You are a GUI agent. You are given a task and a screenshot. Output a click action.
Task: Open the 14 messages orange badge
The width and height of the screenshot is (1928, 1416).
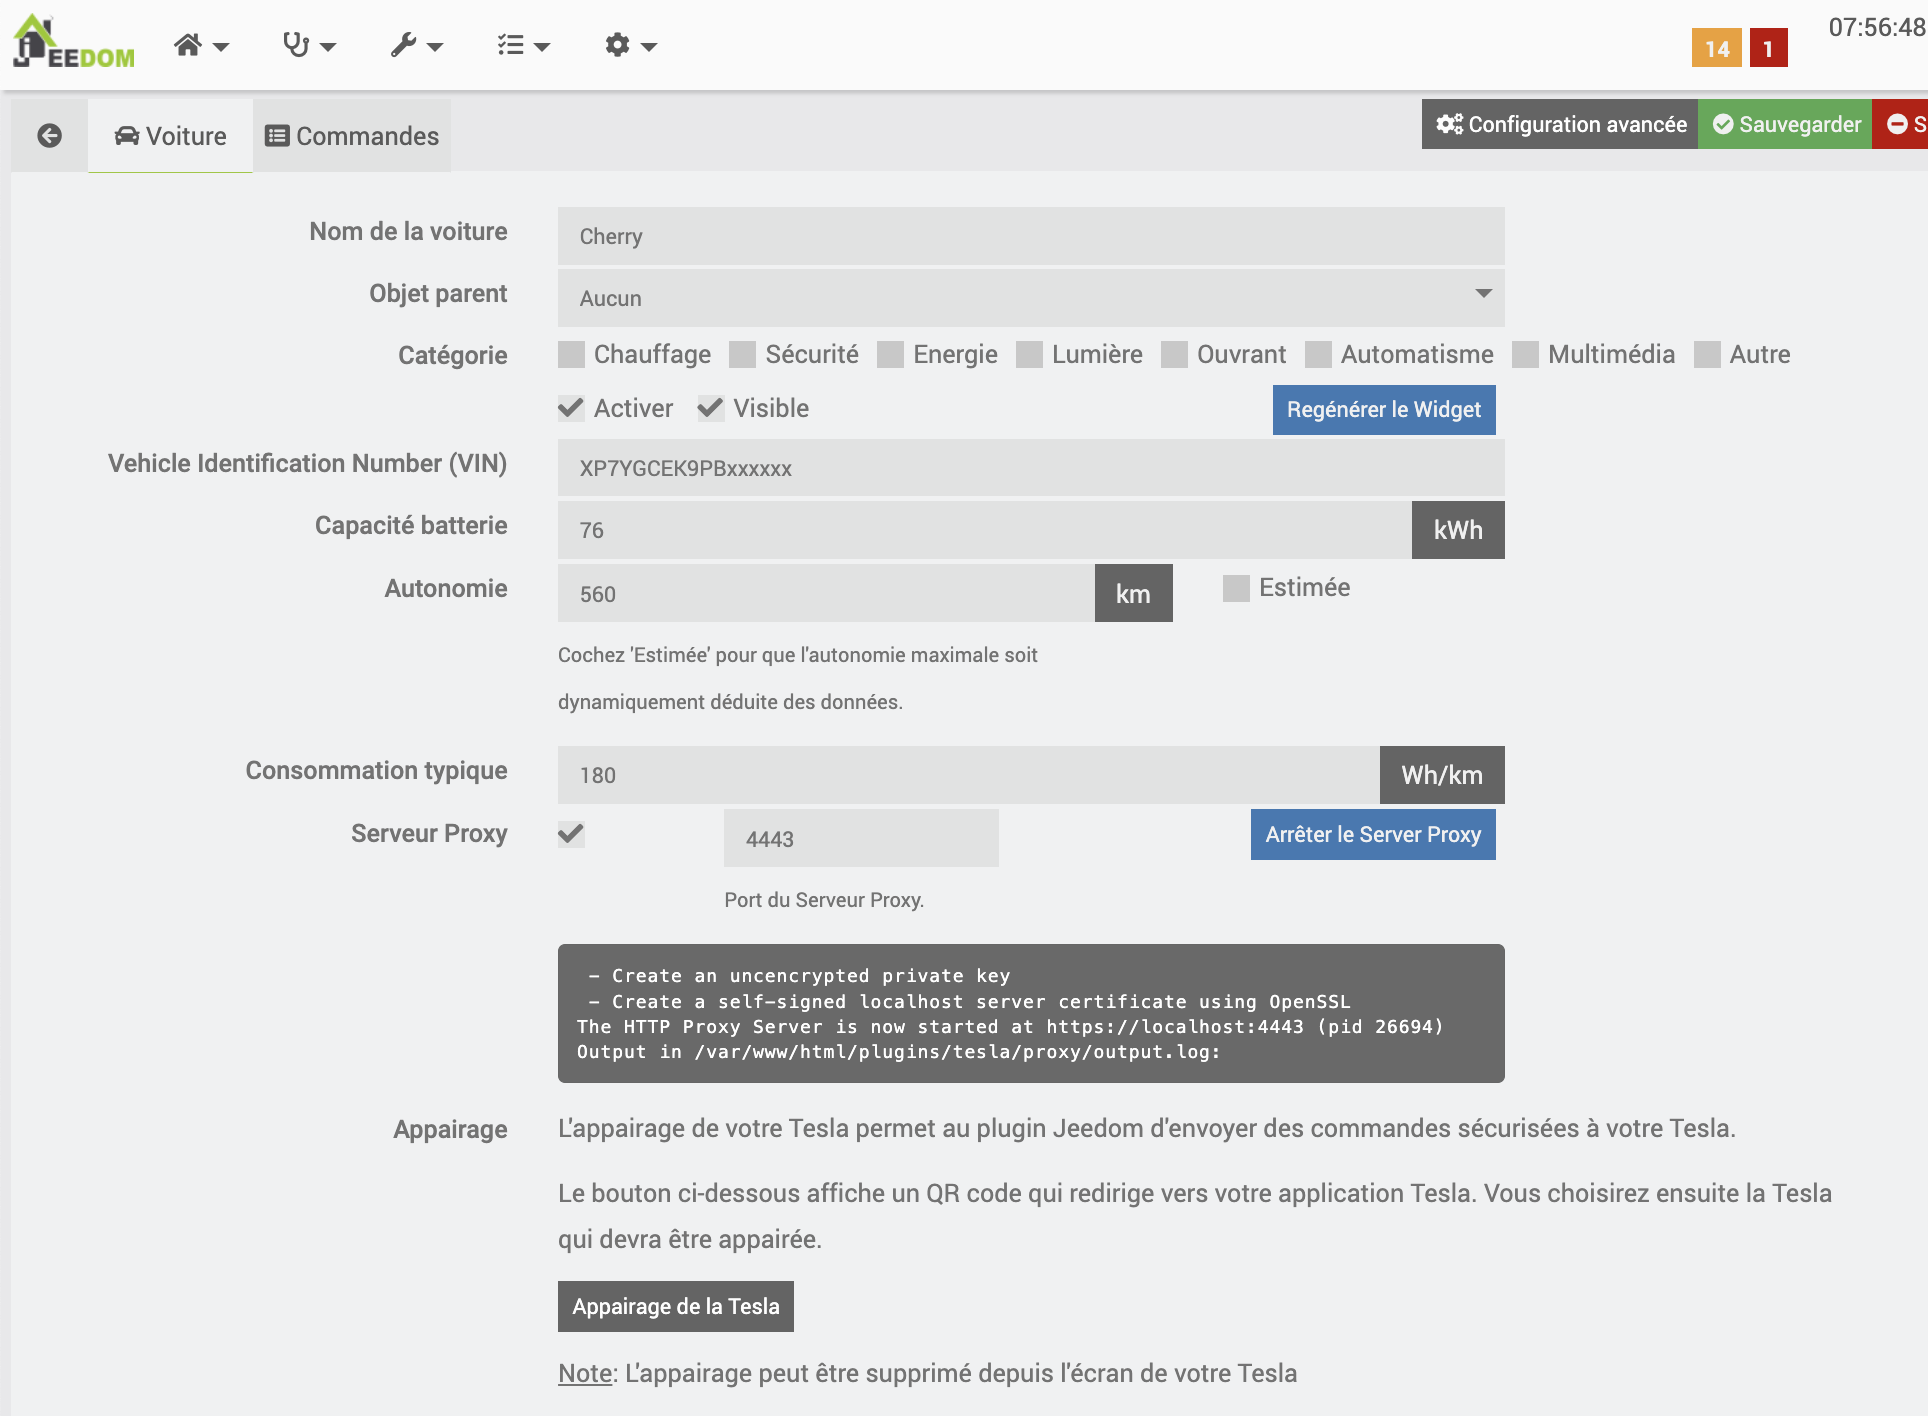pos(1716,48)
